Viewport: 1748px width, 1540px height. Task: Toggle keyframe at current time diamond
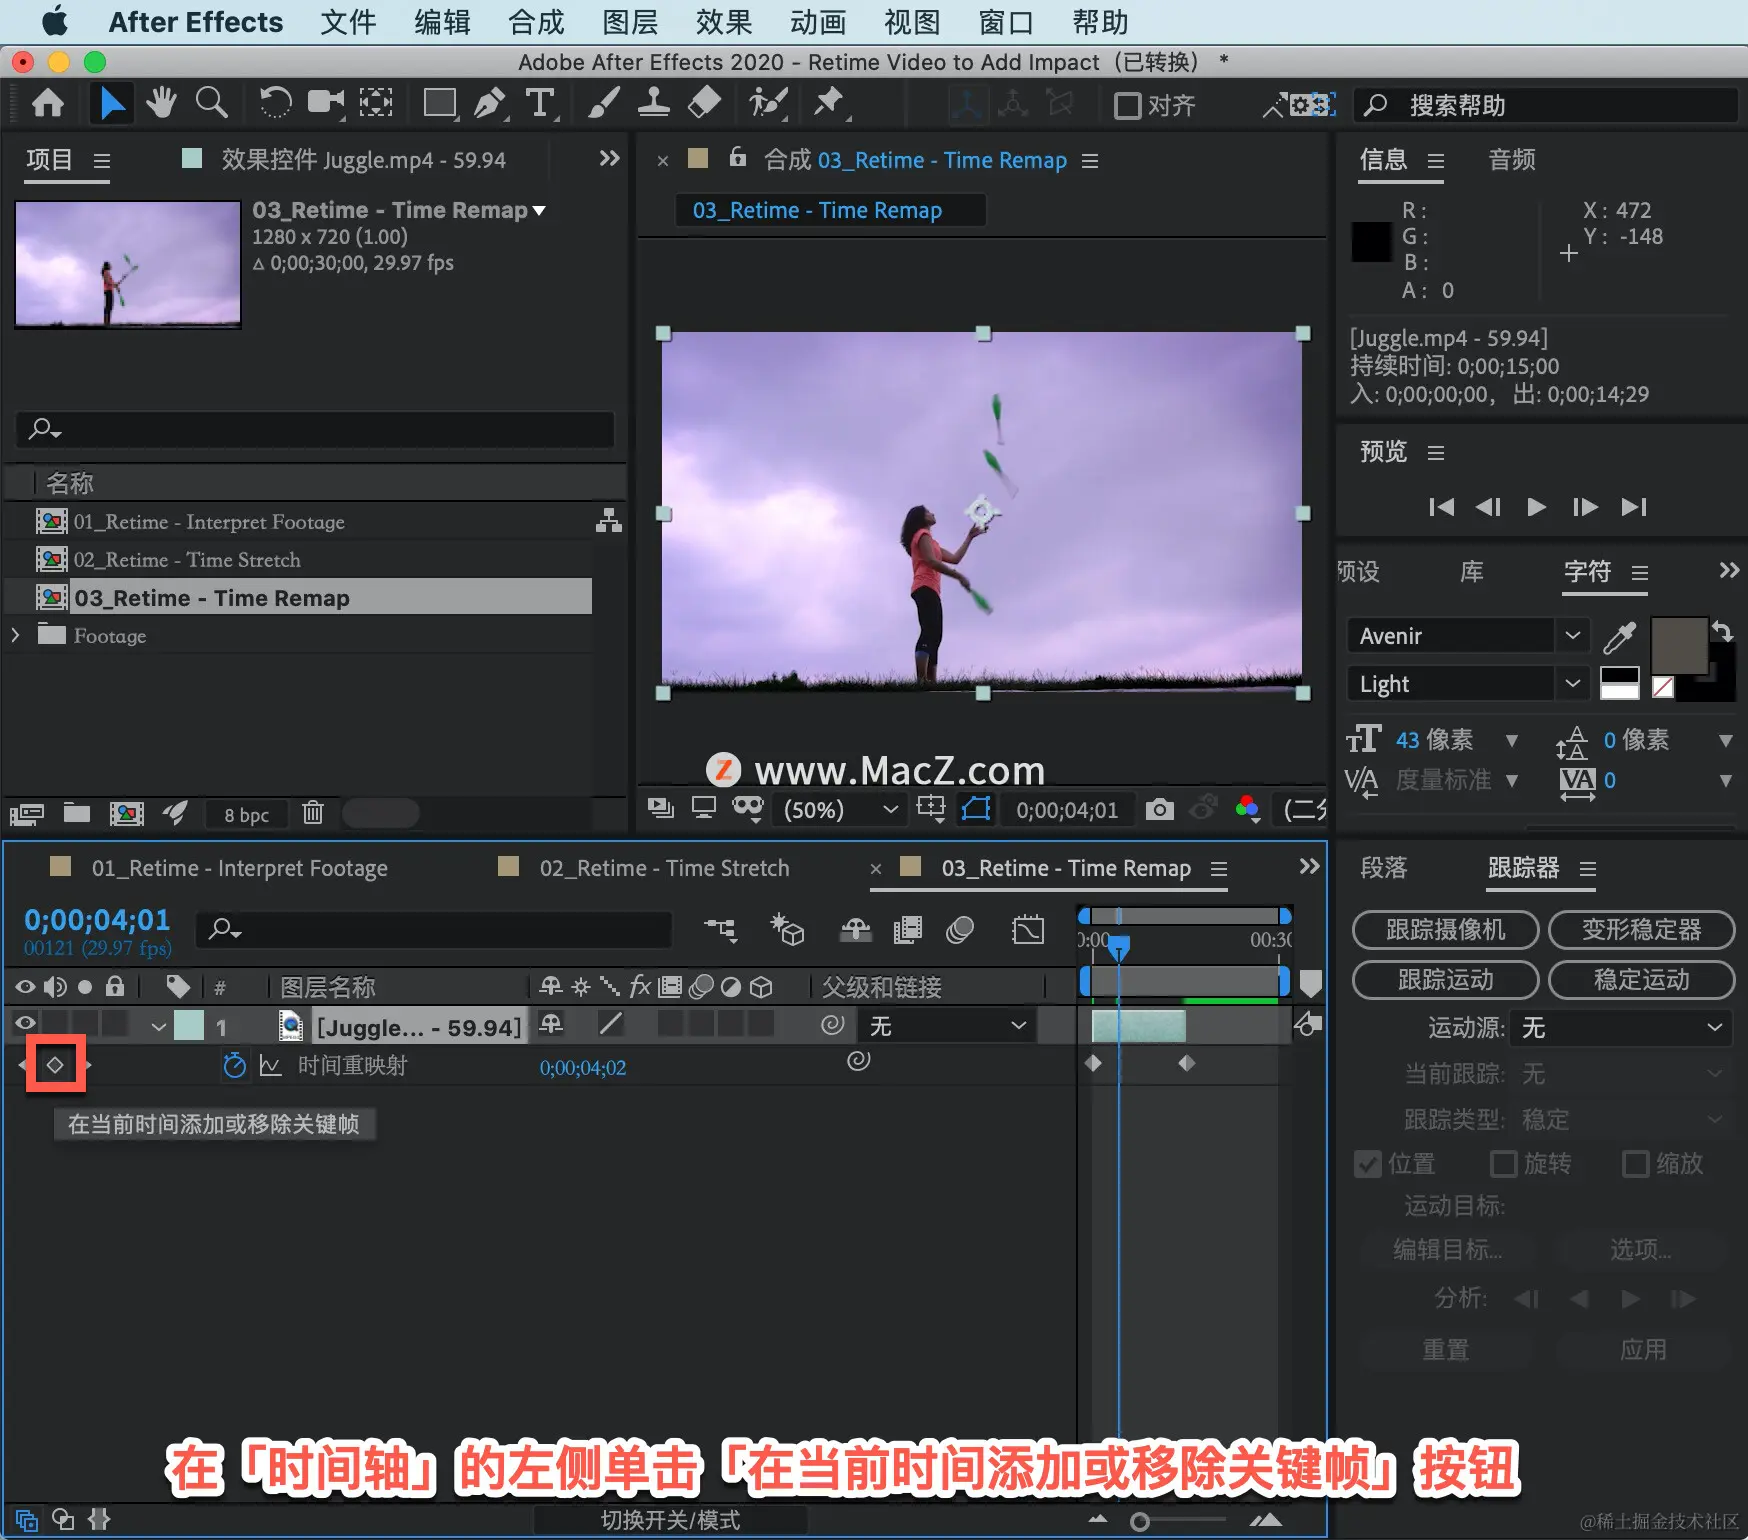pyautogui.click(x=55, y=1065)
